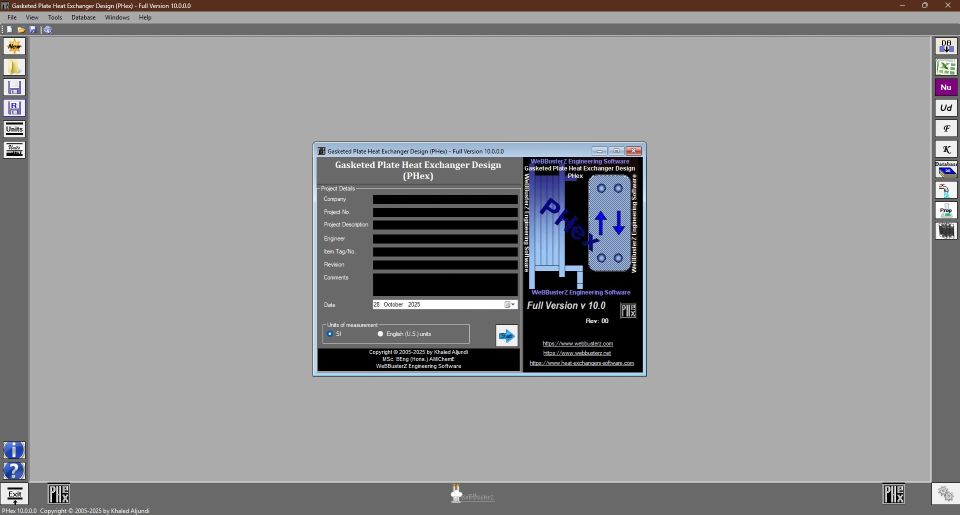Click the Comments text area
960x515 pixels.
click(x=445, y=285)
